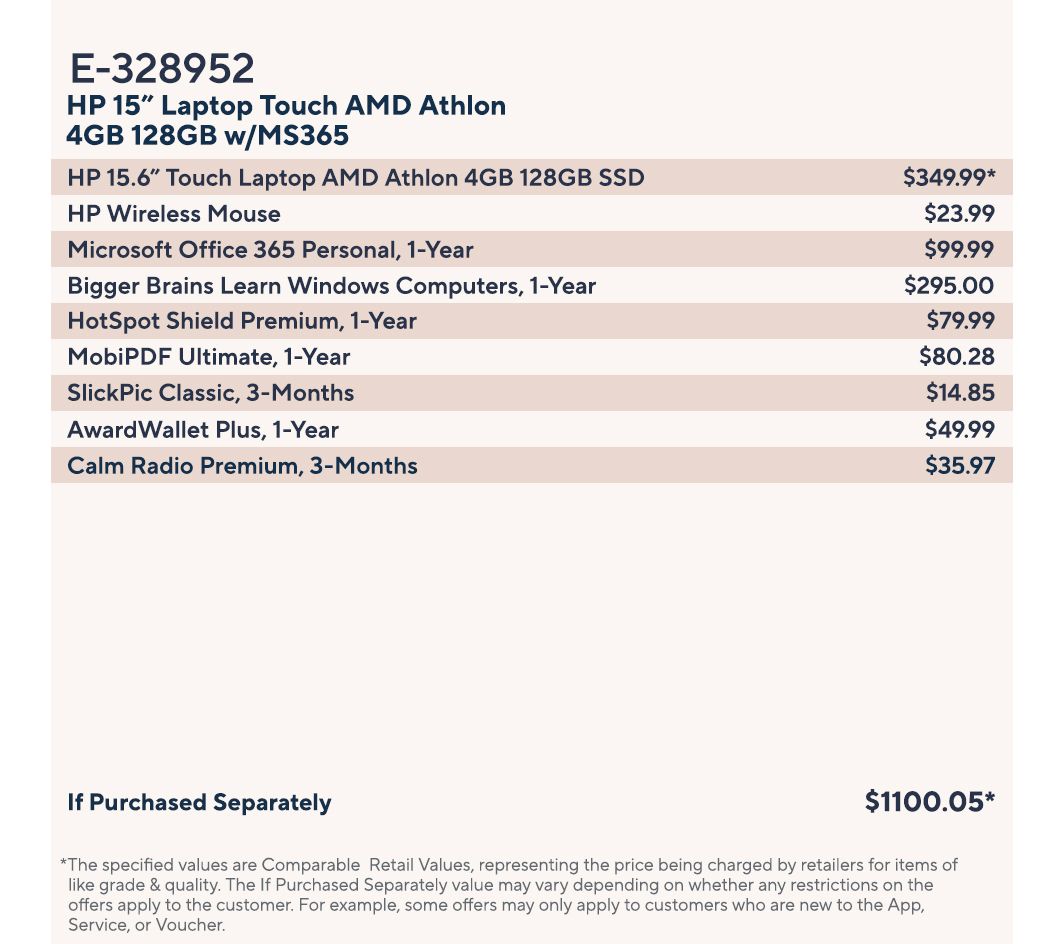The height and width of the screenshot is (944, 1062).
Task: Click the $99.99 Office 365 price
Action: click(x=959, y=250)
